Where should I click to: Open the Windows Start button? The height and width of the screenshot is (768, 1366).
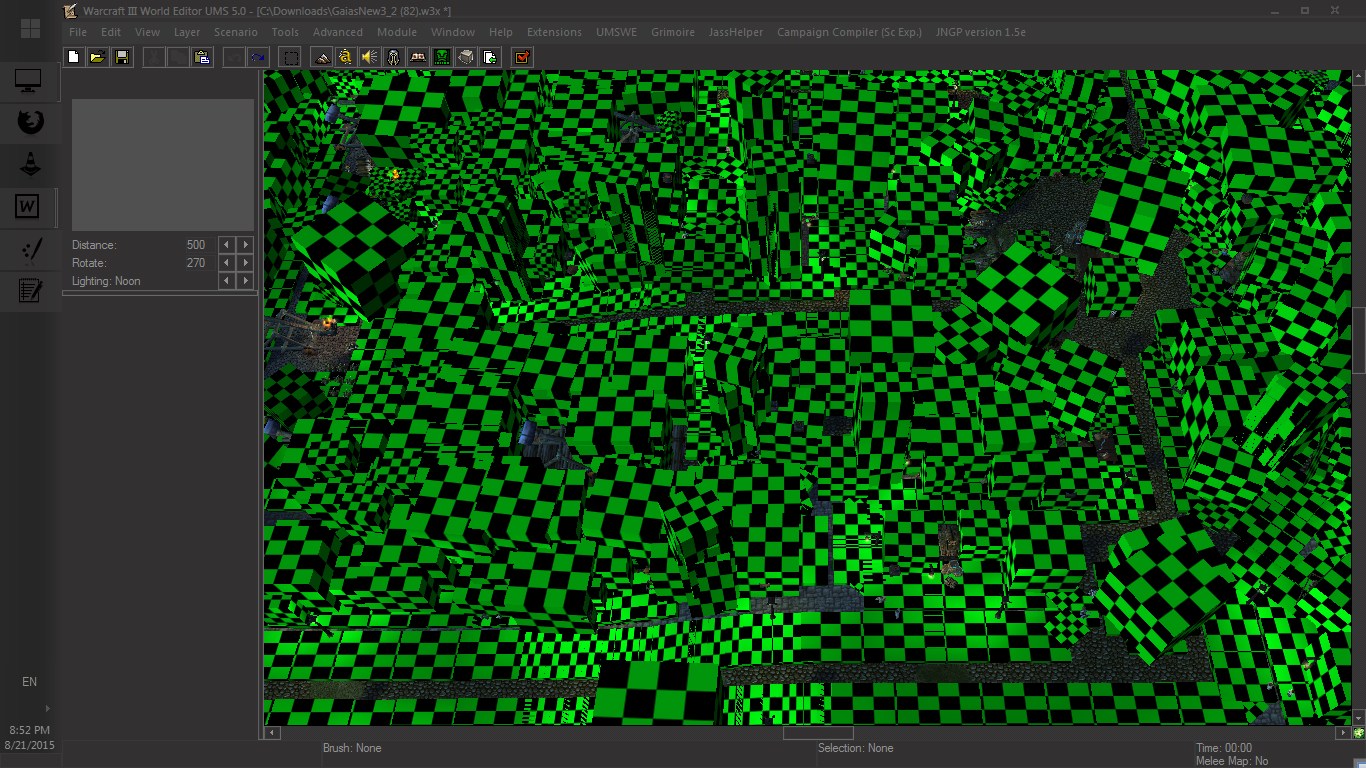(30, 29)
